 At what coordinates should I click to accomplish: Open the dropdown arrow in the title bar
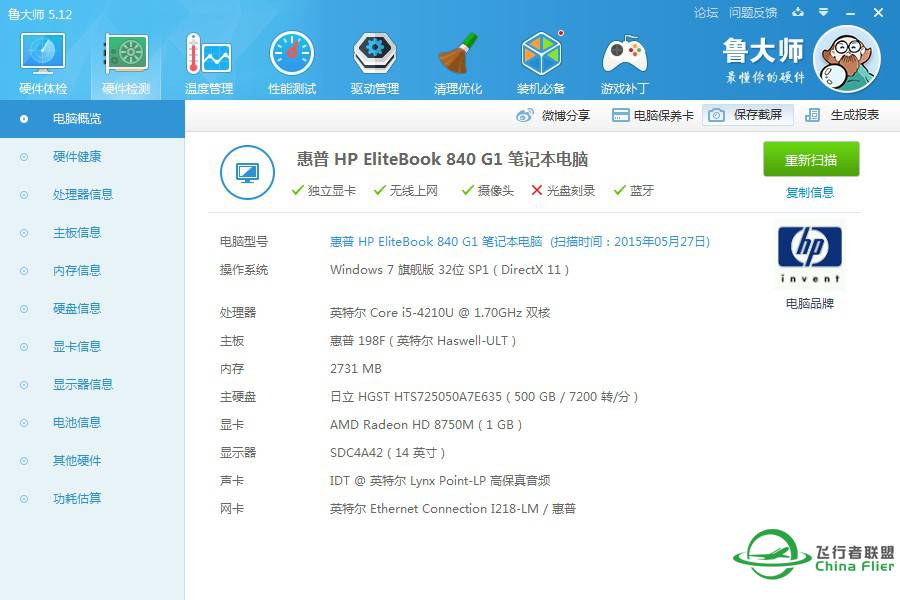(x=822, y=13)
